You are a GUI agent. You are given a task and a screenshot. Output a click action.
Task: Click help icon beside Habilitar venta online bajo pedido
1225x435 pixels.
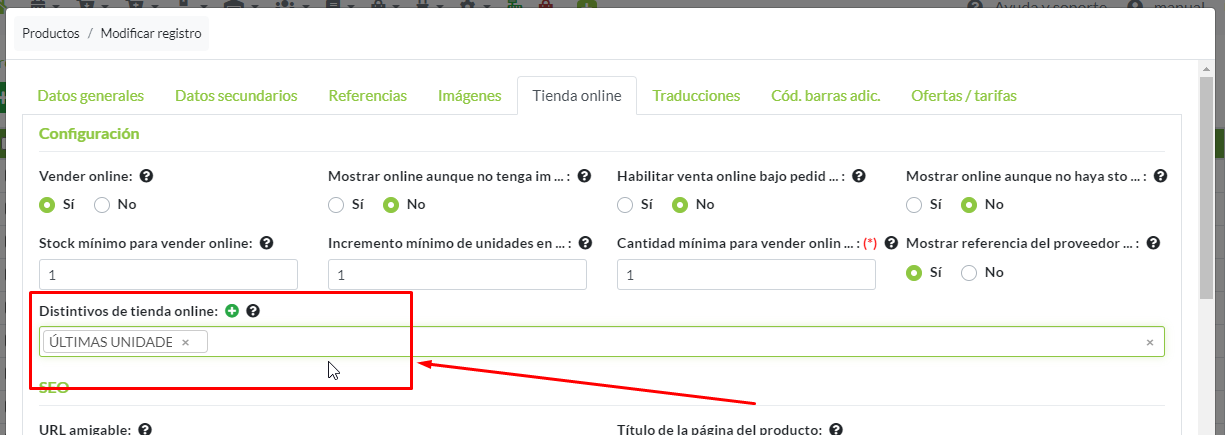(x=858, y=176)
